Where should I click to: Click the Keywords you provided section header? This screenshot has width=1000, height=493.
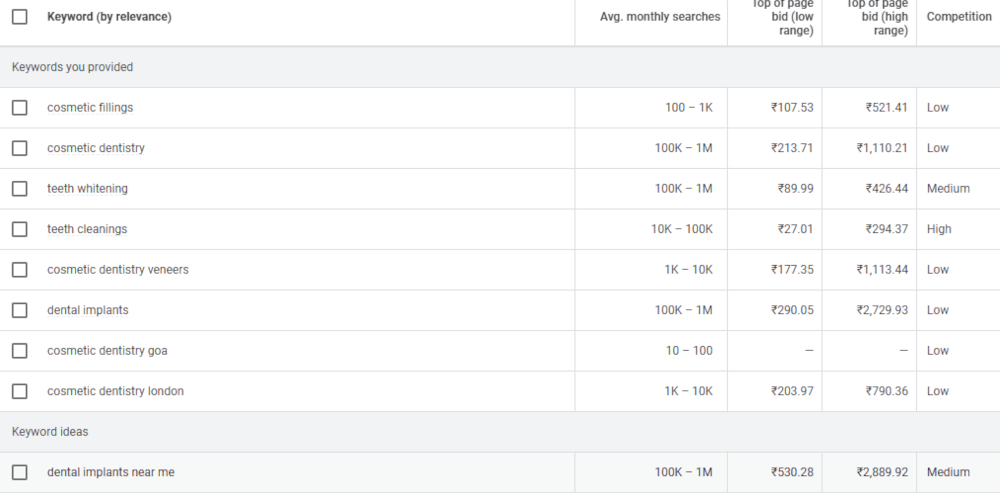(x=72, y=67)
